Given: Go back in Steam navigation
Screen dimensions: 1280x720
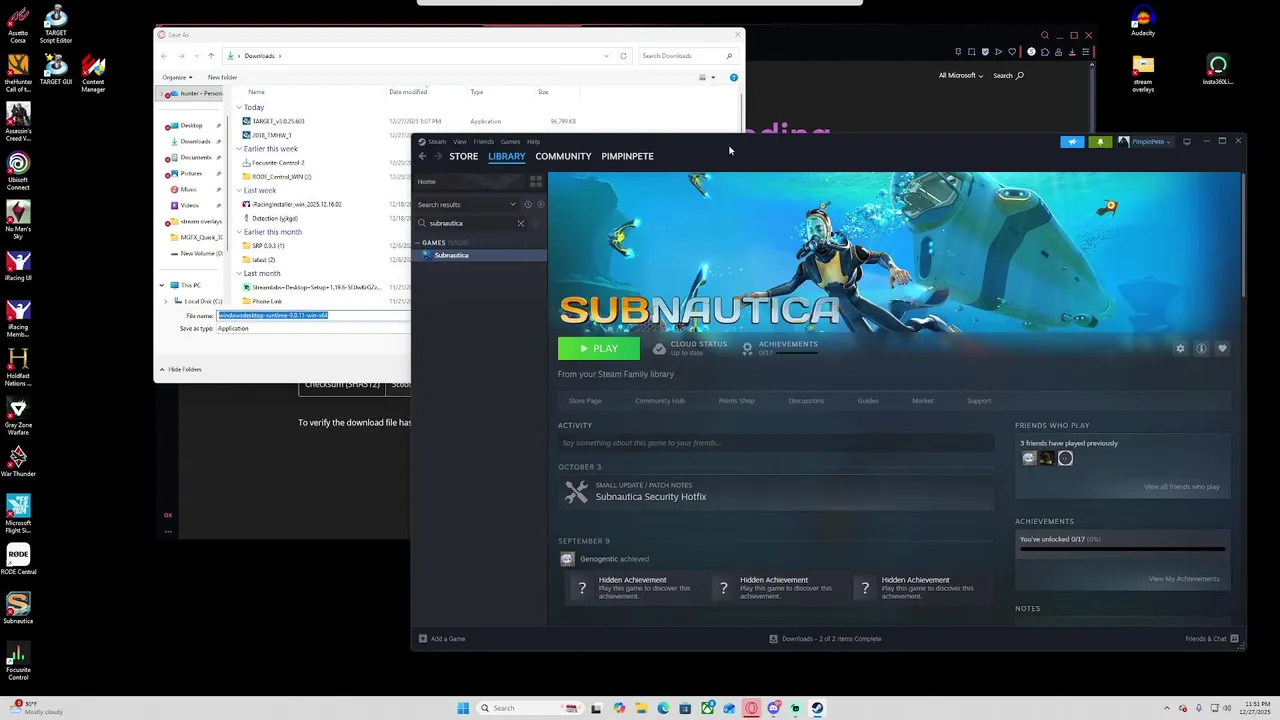Looking at the screenshot, I should click(422, 156).
